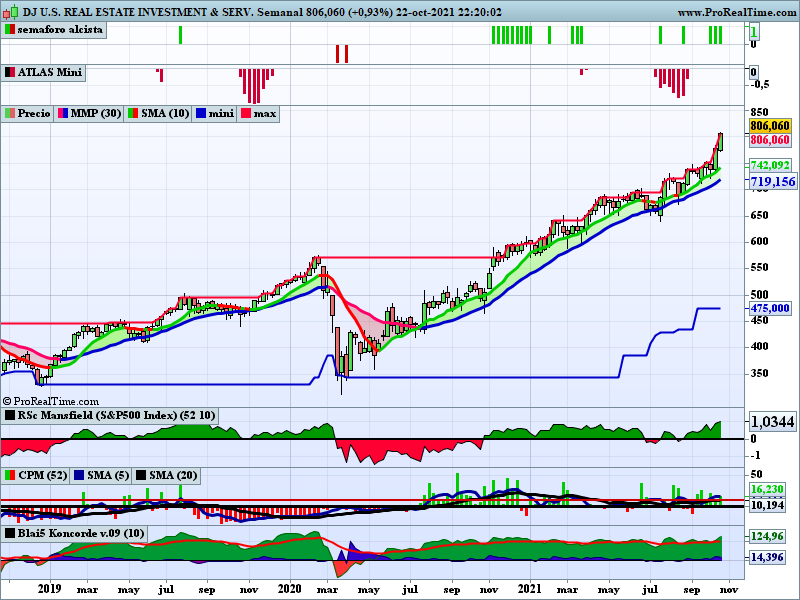Click the 10,194 value tag
This screenshot has height=600, width=800.
click(767, 505)
